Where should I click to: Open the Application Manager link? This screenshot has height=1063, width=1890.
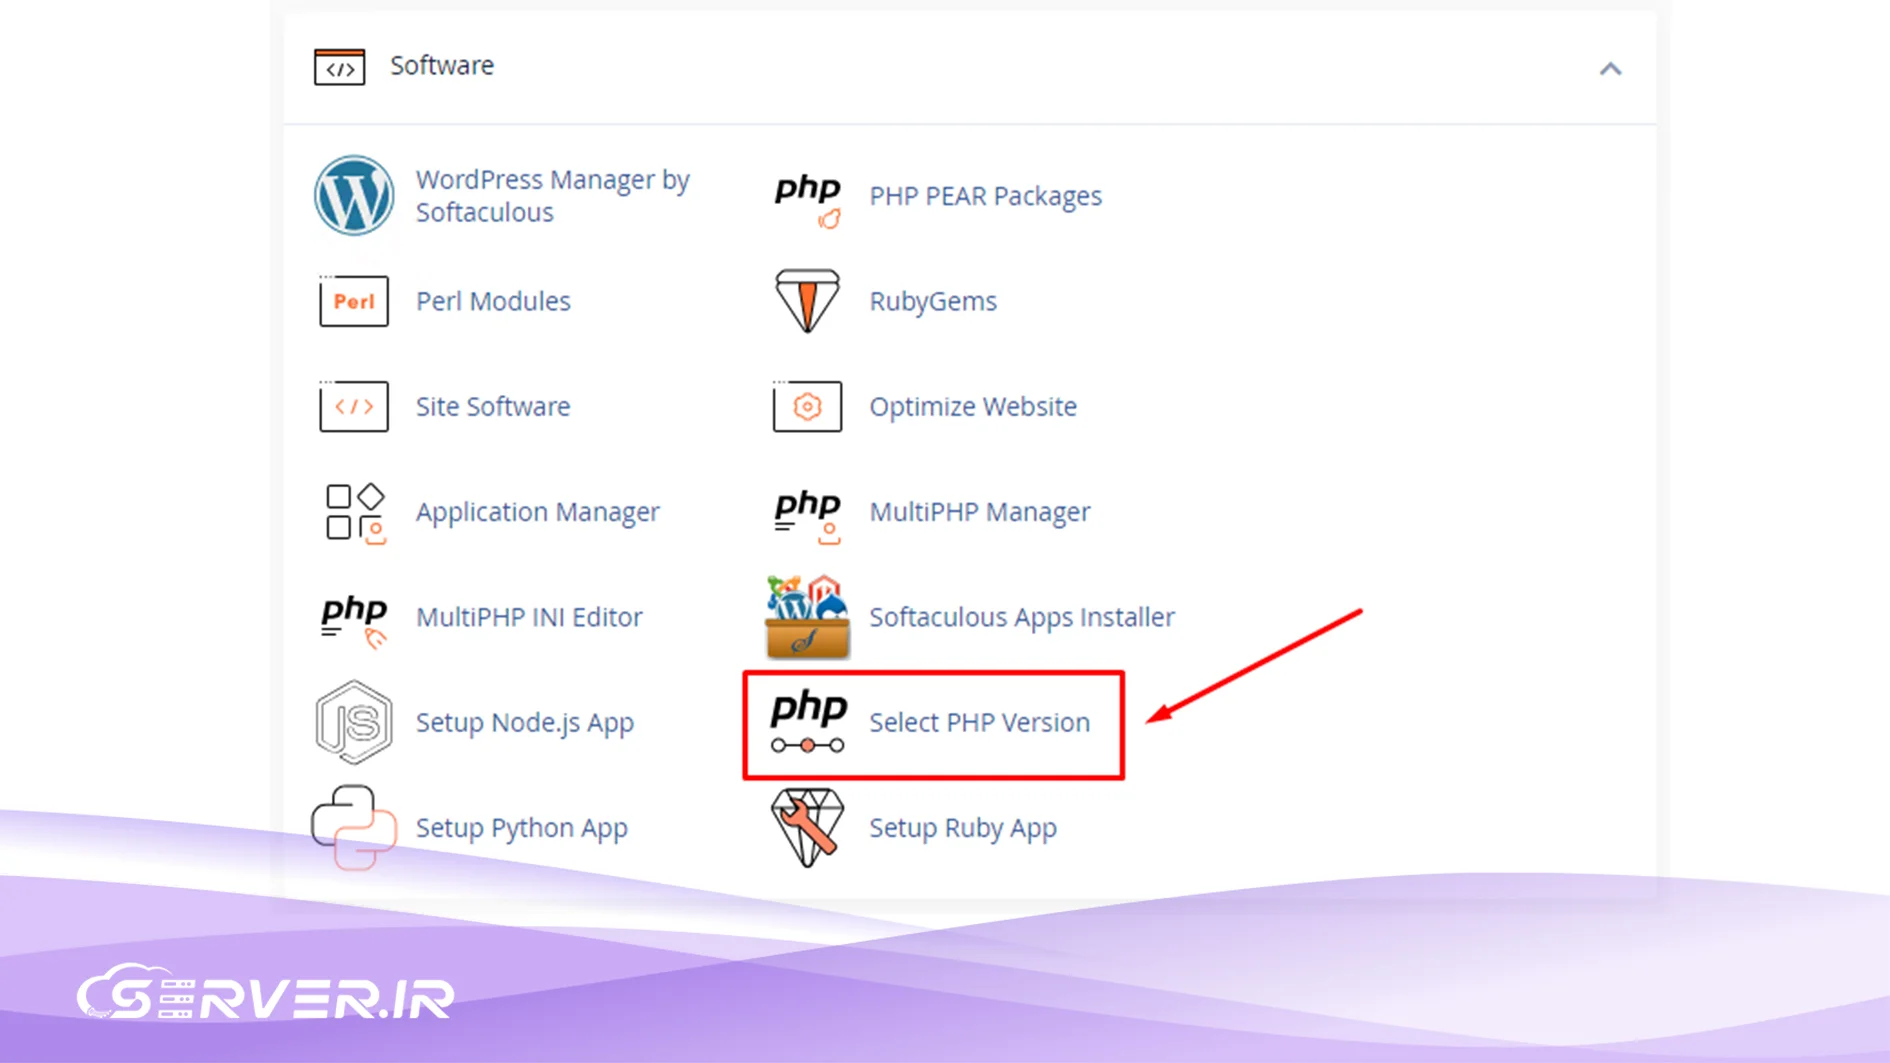tap(538, 512)
